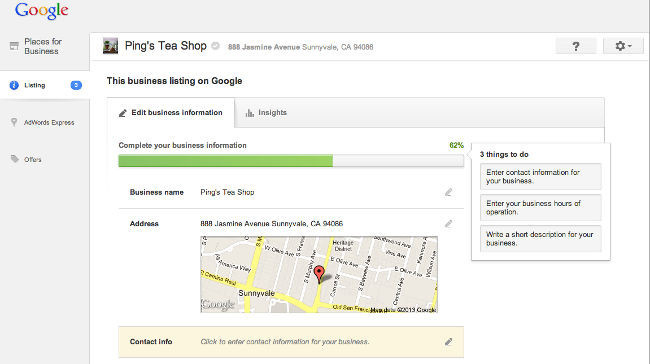Image resolution: width=650 pixels, height=364 pixels.
Task: Open the help question mark button
Action: 576,46
